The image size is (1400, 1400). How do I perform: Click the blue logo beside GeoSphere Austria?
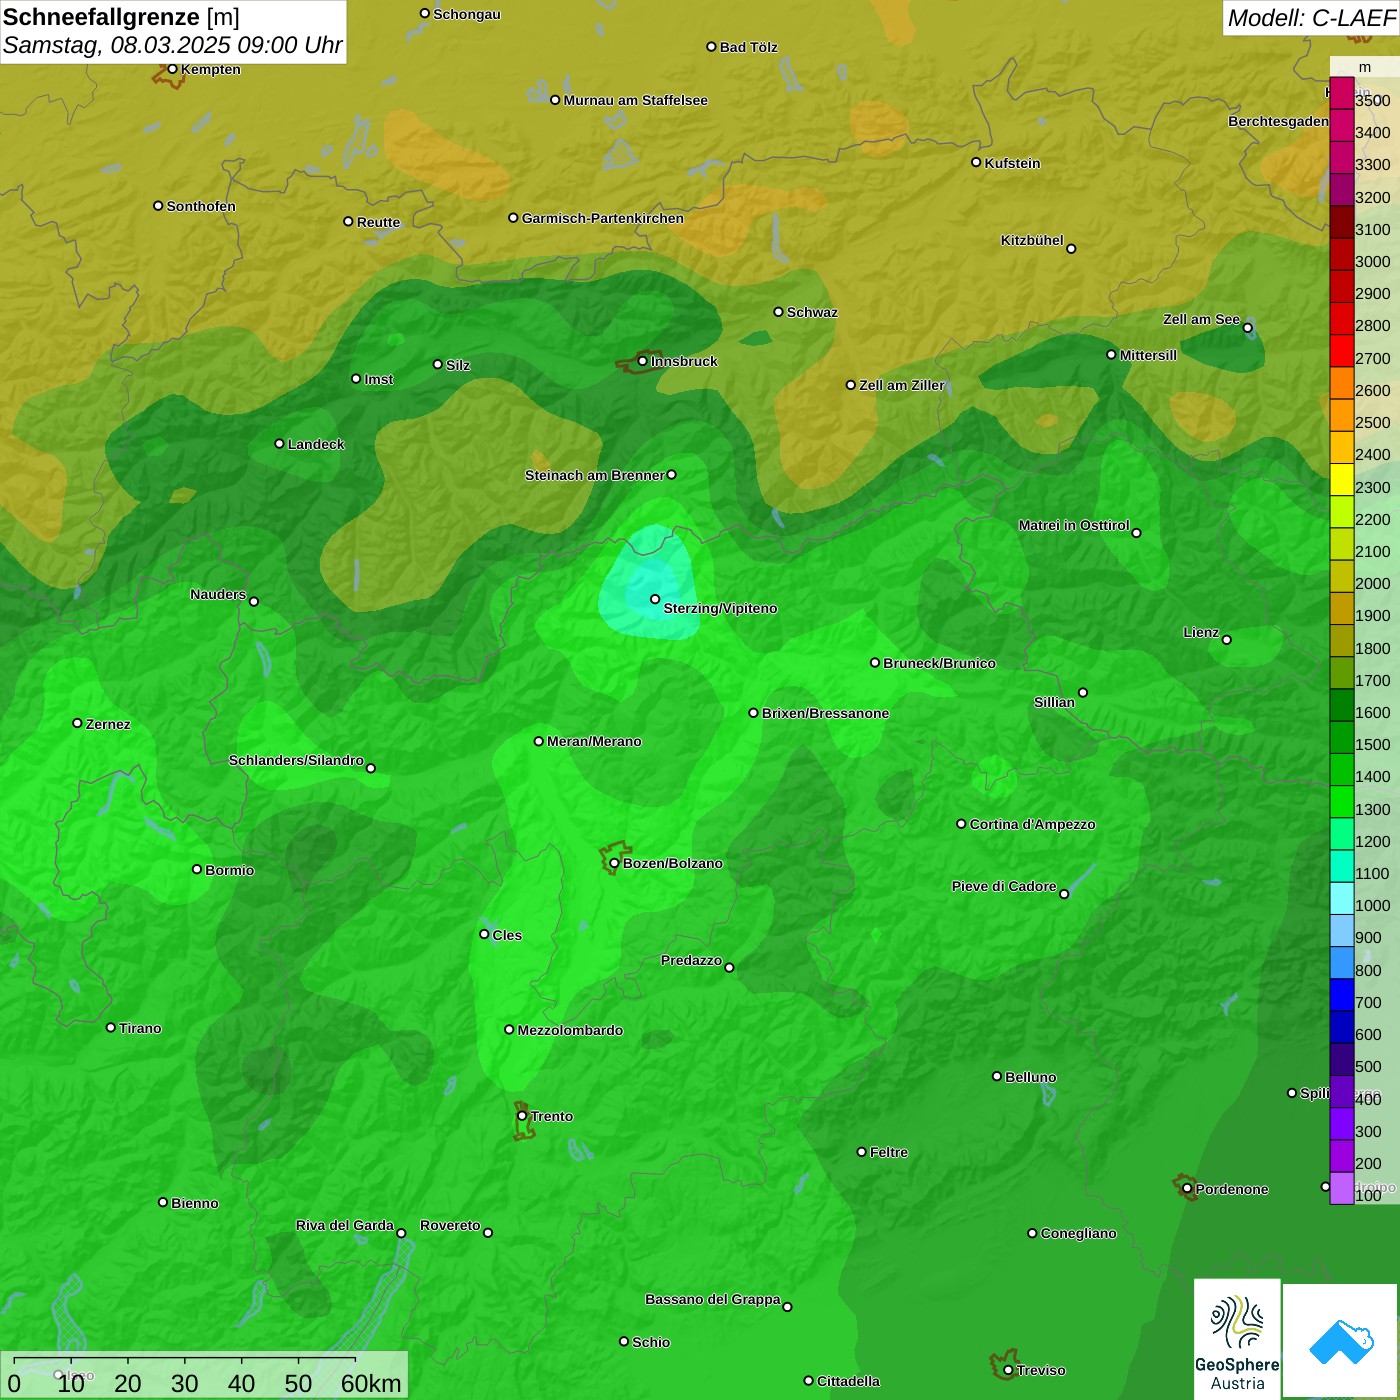1341,1341
